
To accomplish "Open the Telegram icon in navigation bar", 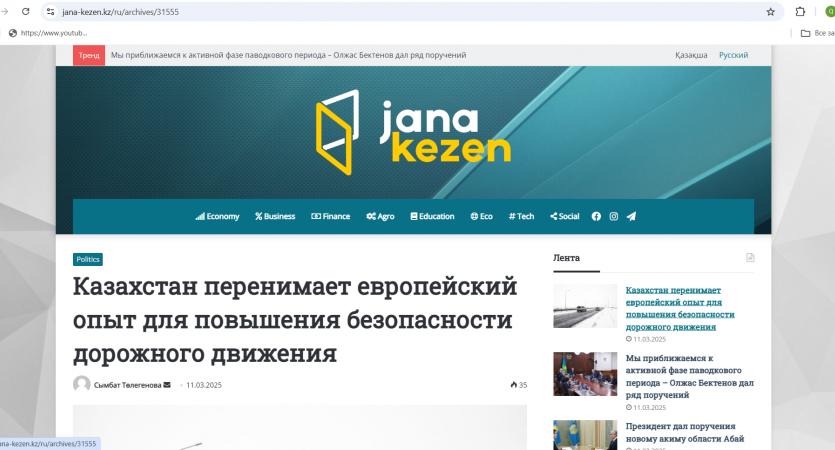I will click(631, 216).
